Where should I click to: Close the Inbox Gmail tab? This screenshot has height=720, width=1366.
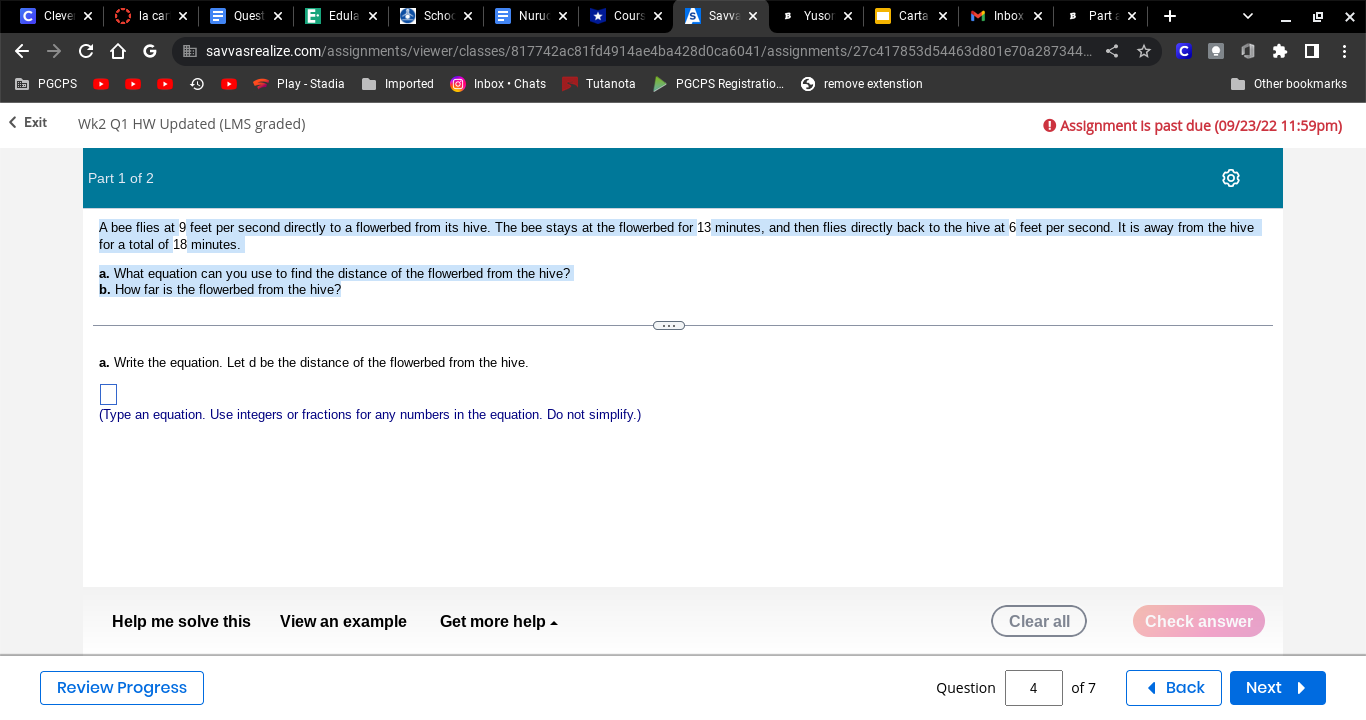[1038, 16]
